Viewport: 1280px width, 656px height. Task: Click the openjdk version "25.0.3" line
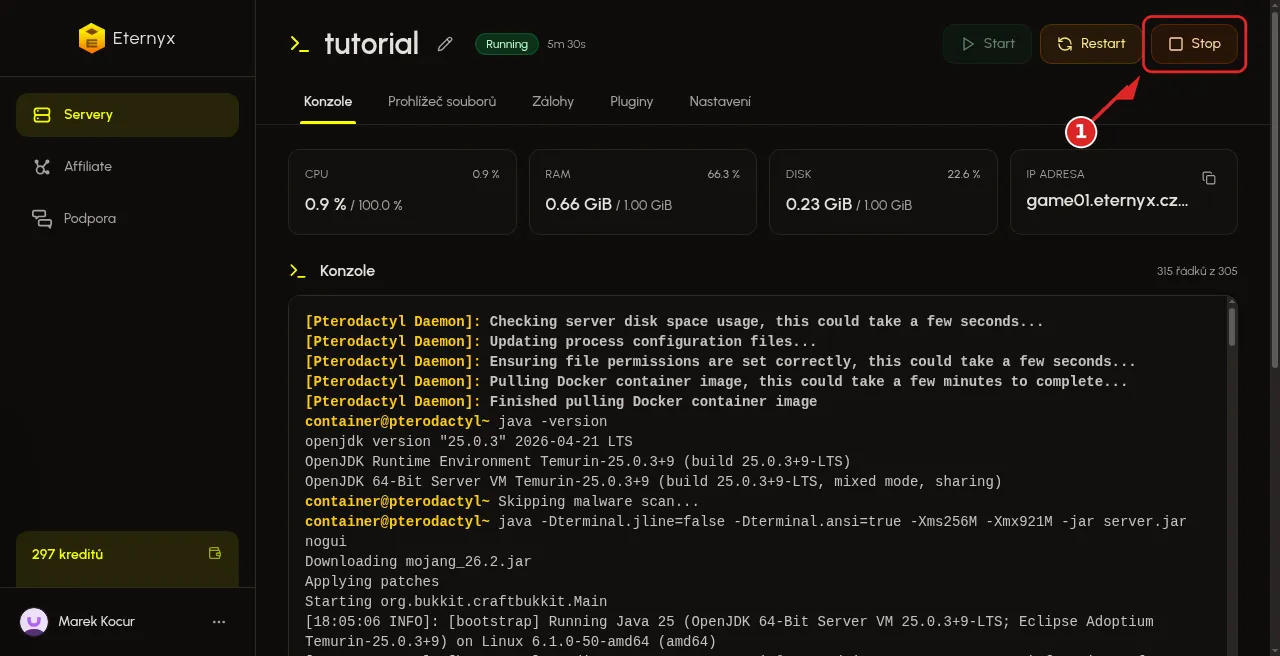(x=469, y=442)
